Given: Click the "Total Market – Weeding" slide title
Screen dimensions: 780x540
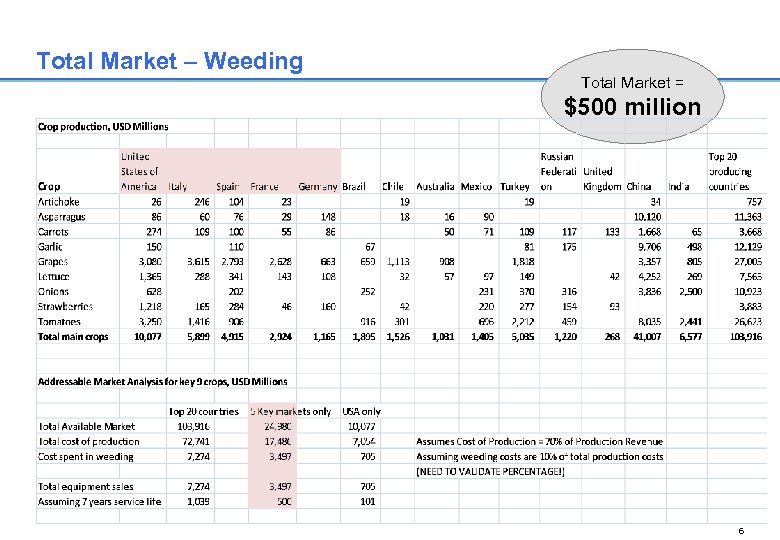Looking at the screenshot, I should coord(169,61).
